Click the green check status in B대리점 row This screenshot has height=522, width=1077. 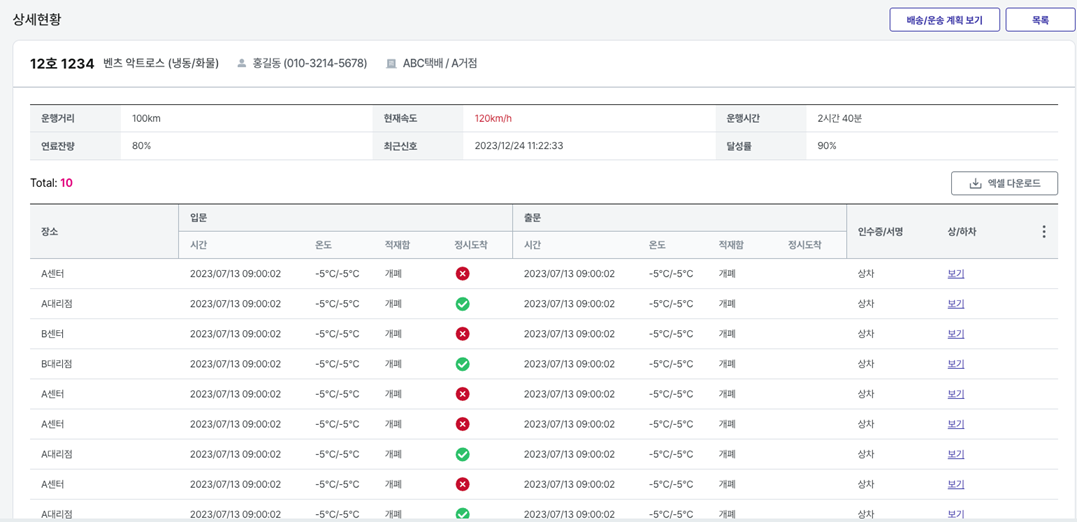[462, 364]
